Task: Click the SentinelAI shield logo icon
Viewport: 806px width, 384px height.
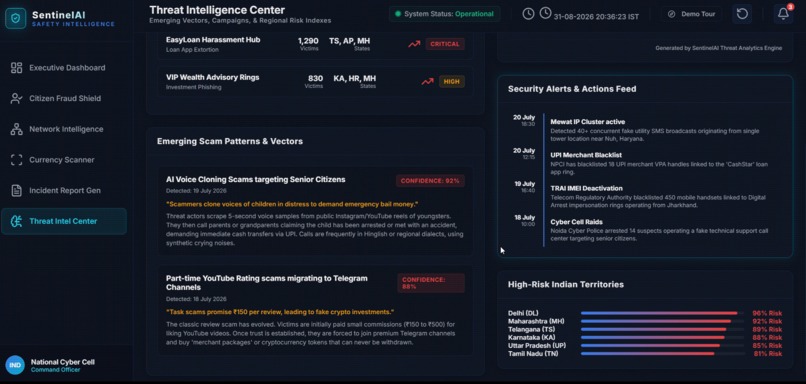Action: point(15,19)
